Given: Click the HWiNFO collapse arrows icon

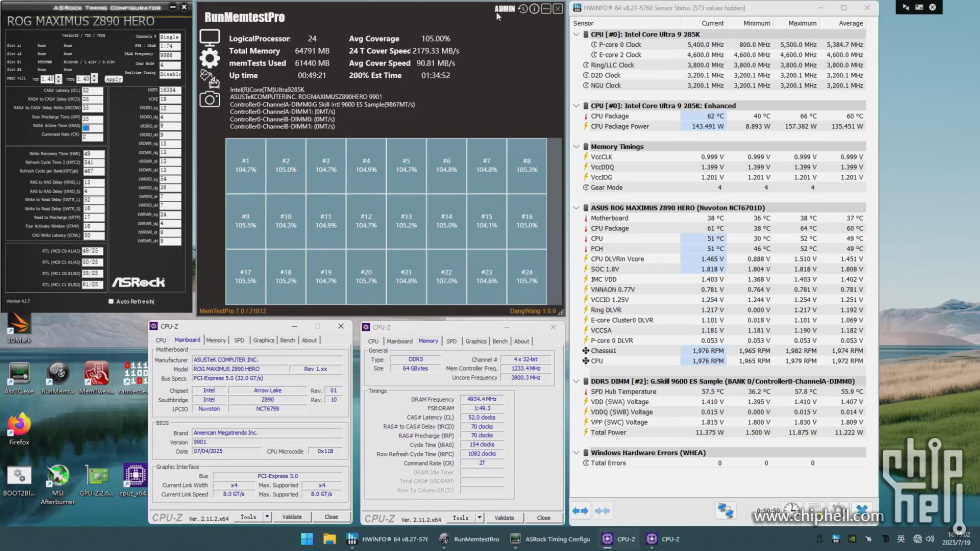Looking at the screenshot, I should tap(602, 510).
